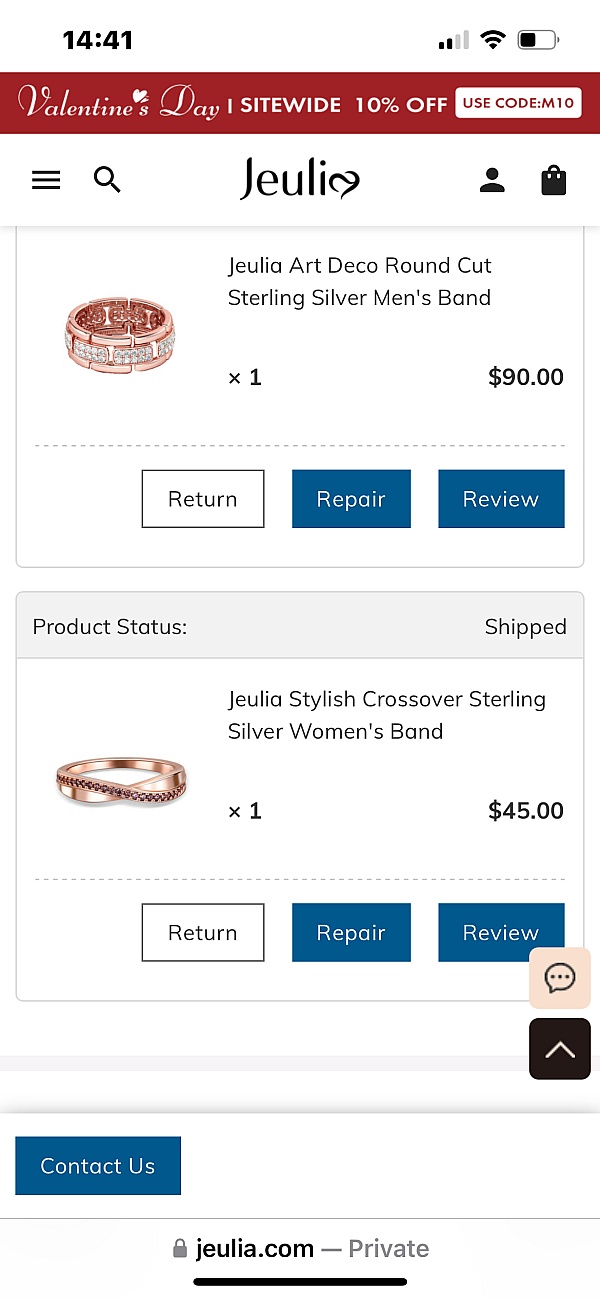This screenshot has height=1298, width=600.
Task: Tap the lock icon beside jeulia.com
Action: pos(180,1249)
